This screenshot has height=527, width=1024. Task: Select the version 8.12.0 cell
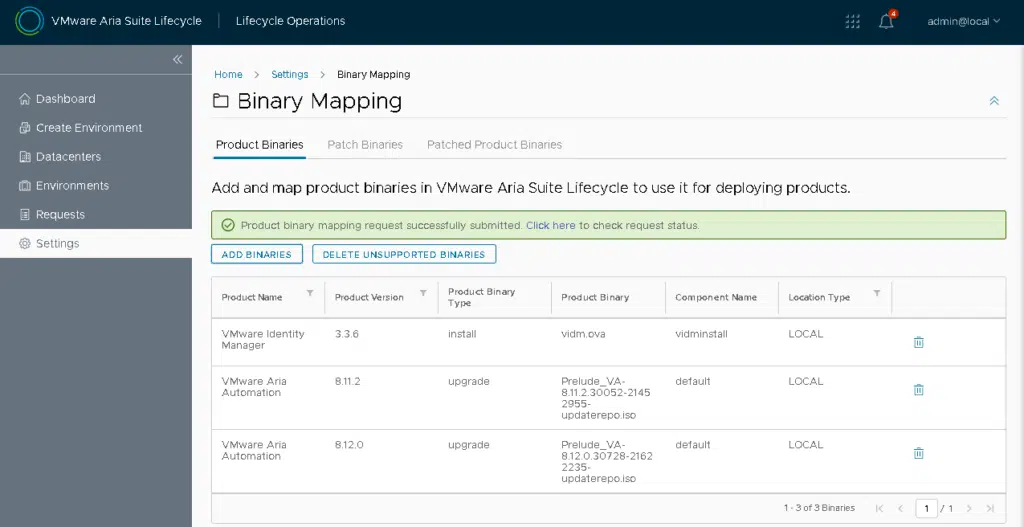point(349,445)
